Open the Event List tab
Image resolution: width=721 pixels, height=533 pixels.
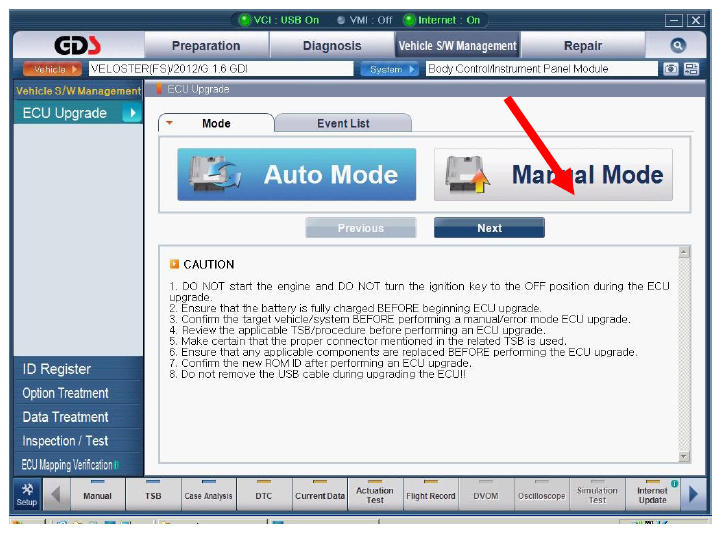pos(343,123)
